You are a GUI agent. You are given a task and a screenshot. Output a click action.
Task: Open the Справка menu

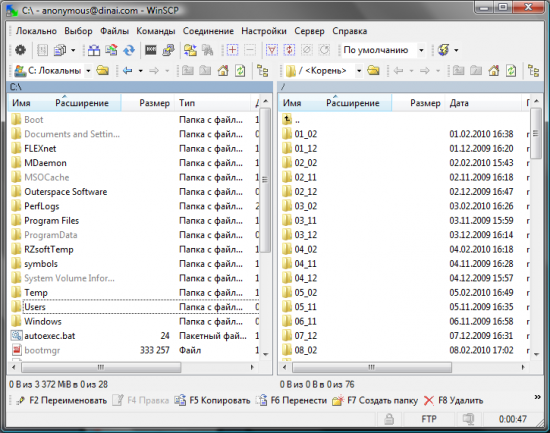[x=350, y=31]
